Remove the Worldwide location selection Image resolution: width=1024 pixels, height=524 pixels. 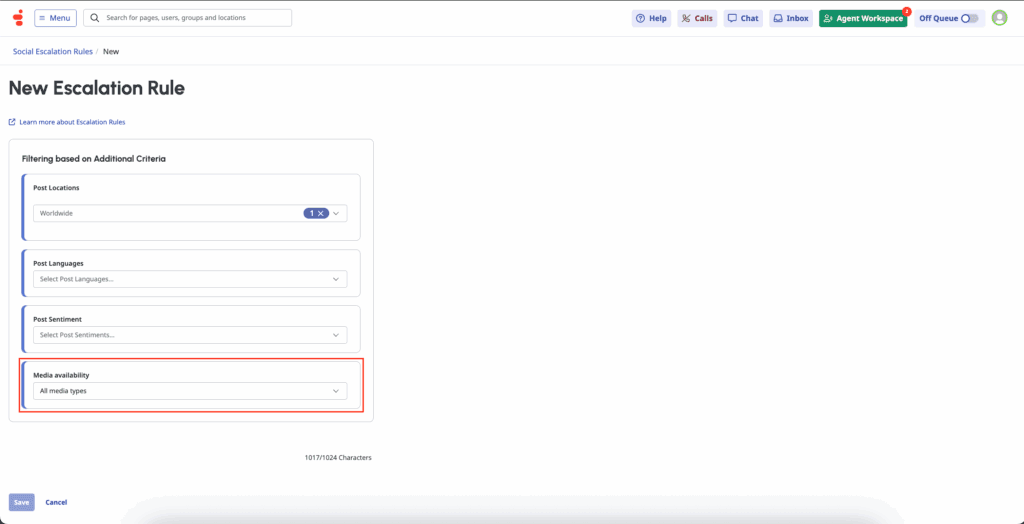[321, 213]
